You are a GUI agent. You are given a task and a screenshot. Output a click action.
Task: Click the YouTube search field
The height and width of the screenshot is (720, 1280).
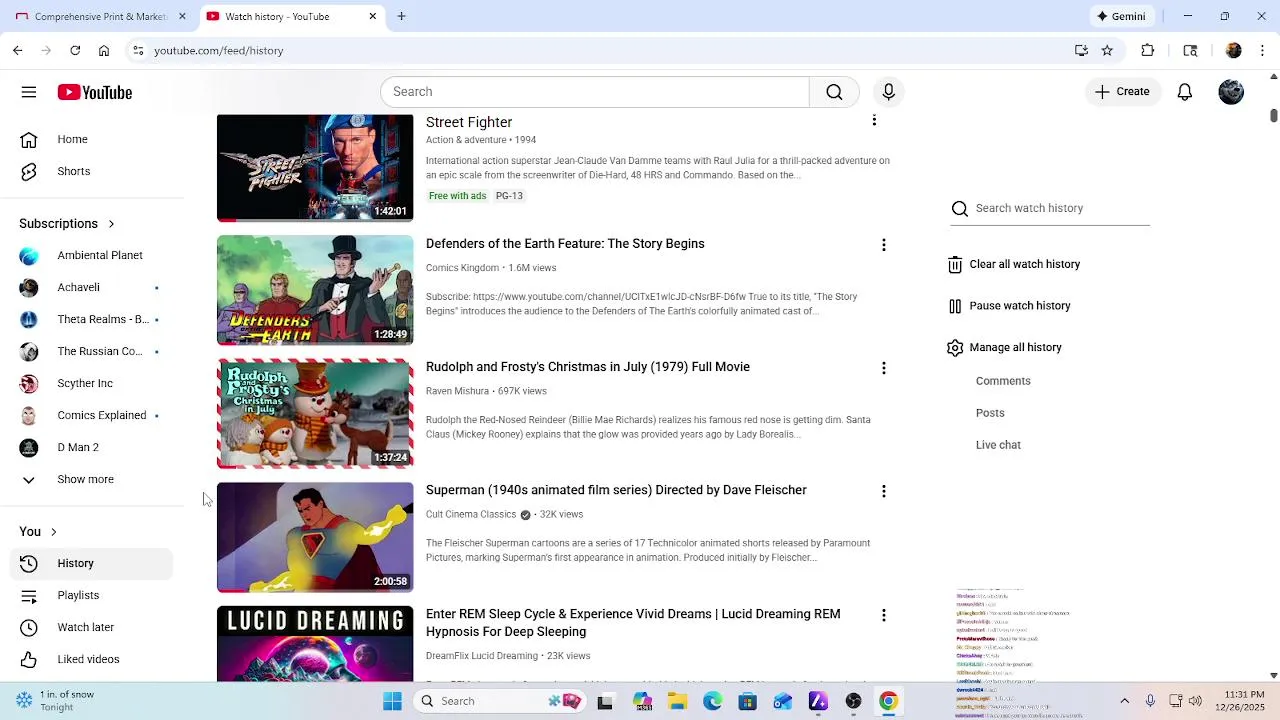[x=595, y=92]
